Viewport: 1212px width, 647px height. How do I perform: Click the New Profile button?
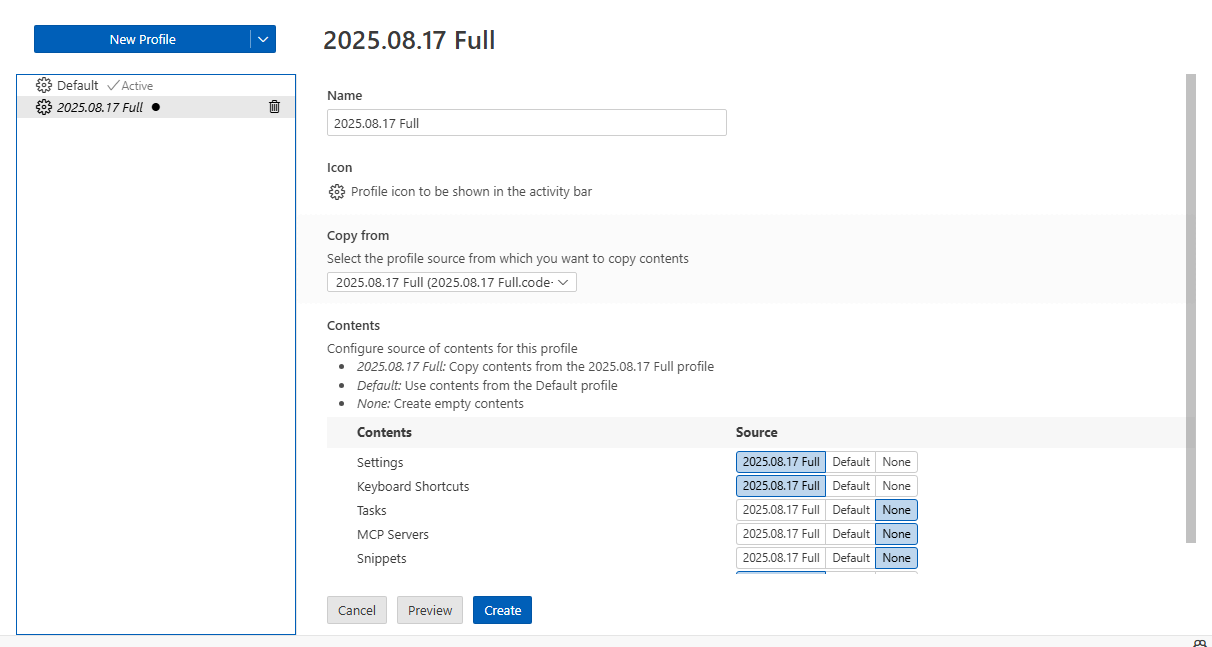point(142,40)
